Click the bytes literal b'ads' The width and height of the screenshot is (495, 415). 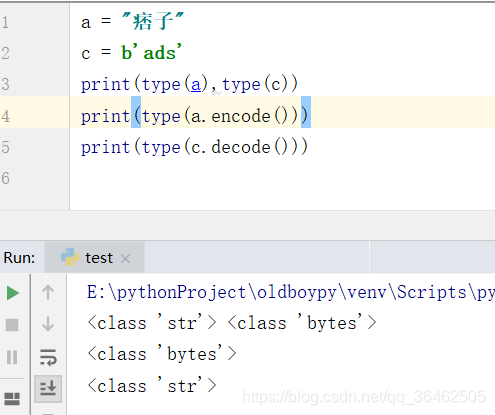point(152,52)
